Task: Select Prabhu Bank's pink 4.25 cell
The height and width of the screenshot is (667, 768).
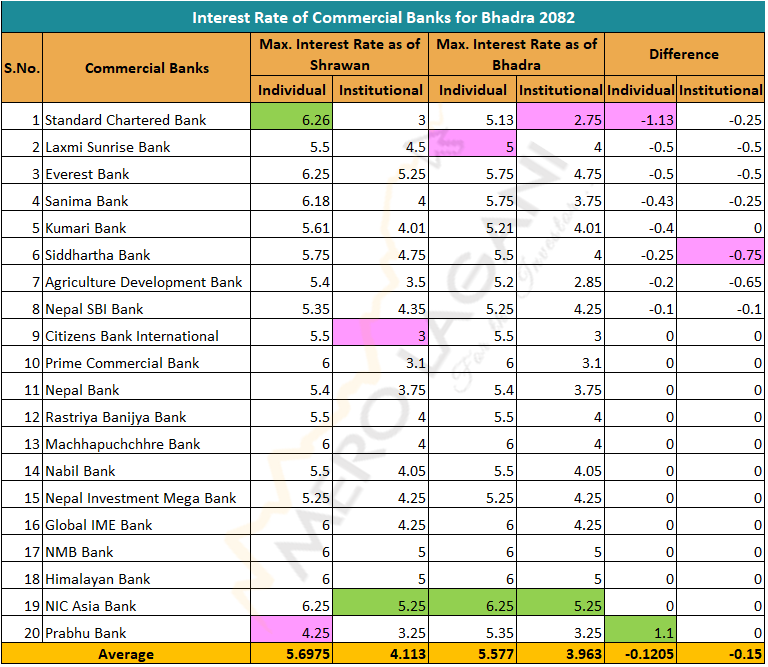Action: (x=291, y=629)
